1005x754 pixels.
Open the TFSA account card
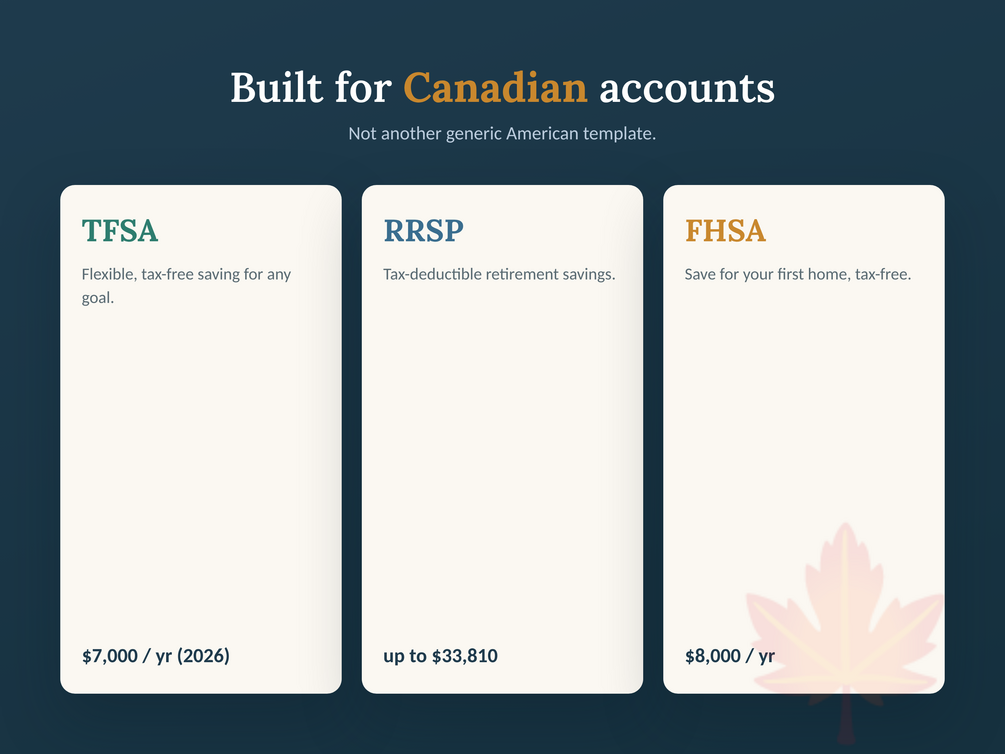point(201,439)
